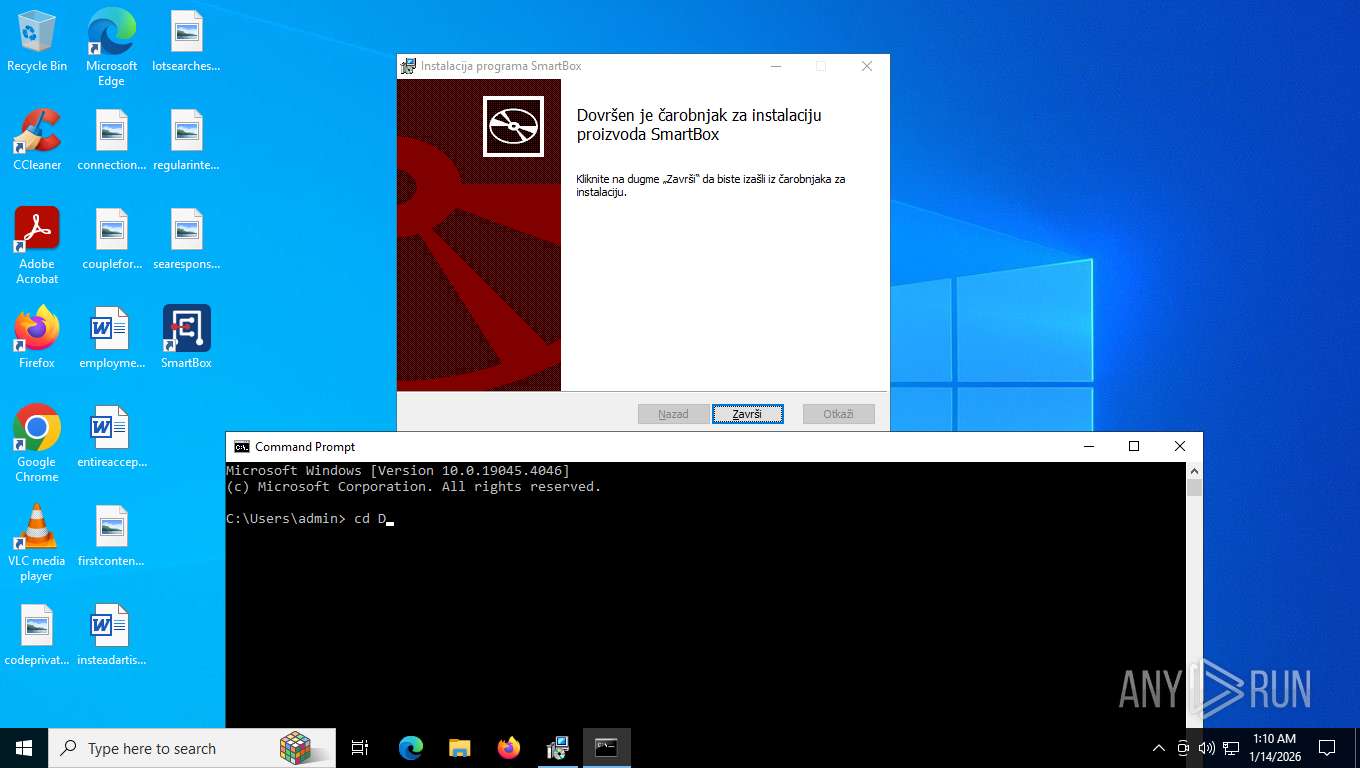Click the 'Microsoft Windows [Version 10.0.19045.4046]' line
The width and height of the screenshot is (1360, 768).
pos(398,471)
